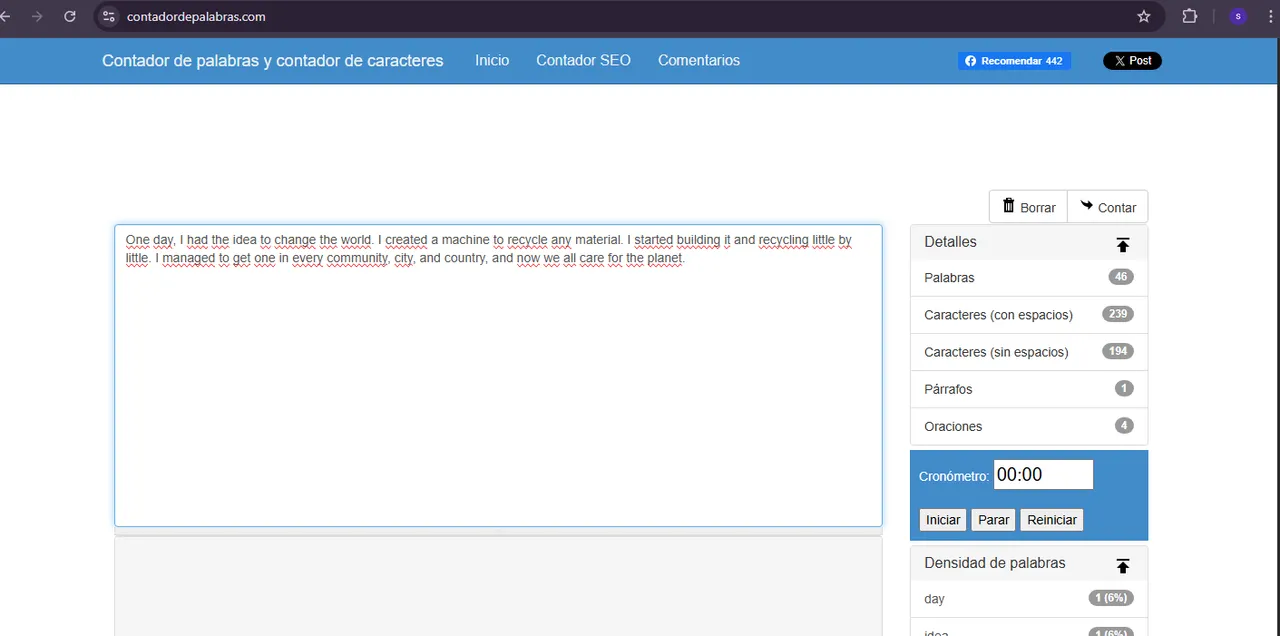This screenshot has height=636, width=1280.
Task: Click the 239 characters badge
Action: tap(1118, 314)
